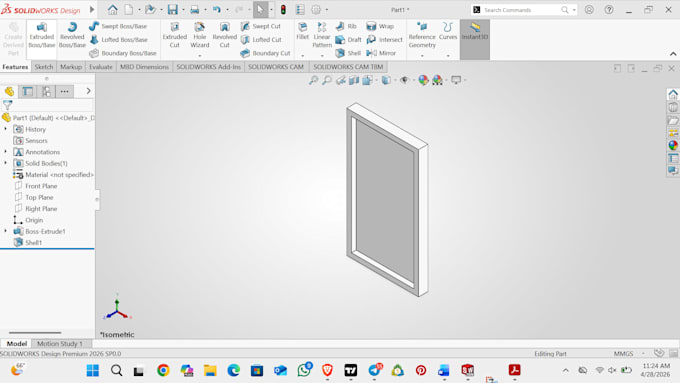Screen dimensions: 680x383
Task: Select the Draft tool
Action: [348, 39]
